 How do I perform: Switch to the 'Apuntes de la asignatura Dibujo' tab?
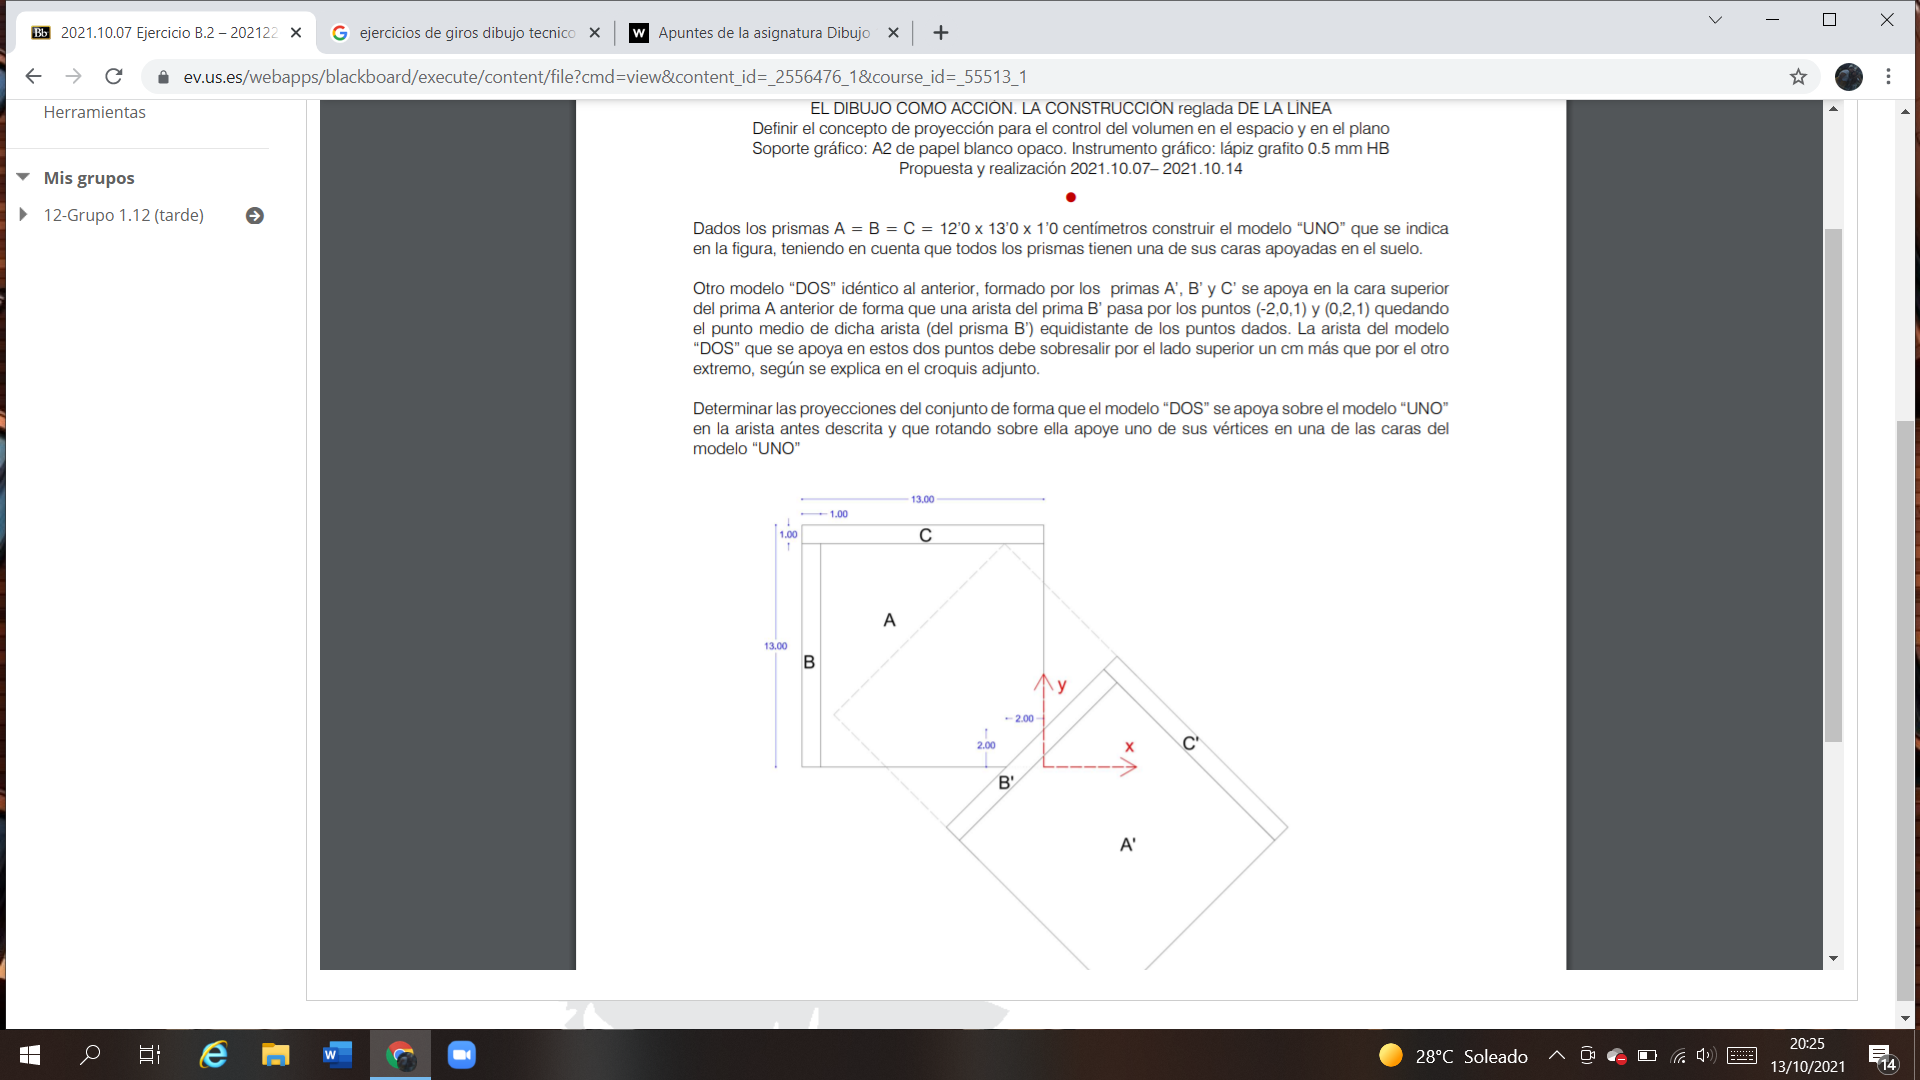click(764, 33)
